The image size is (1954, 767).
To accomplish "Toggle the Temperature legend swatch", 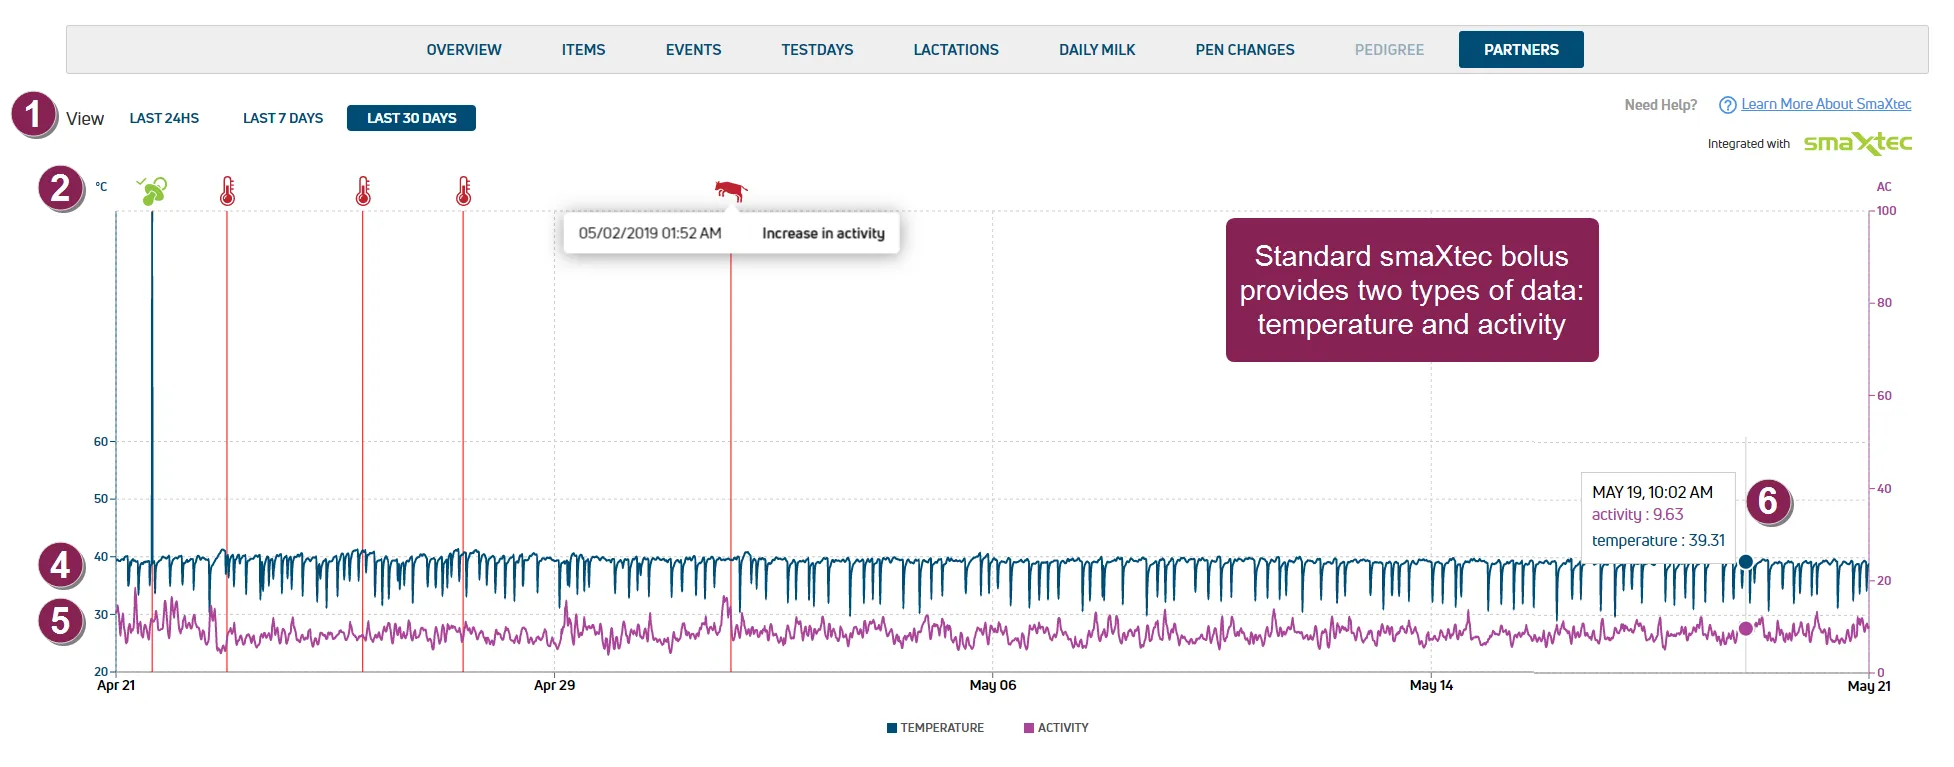I will click(892, 728).
